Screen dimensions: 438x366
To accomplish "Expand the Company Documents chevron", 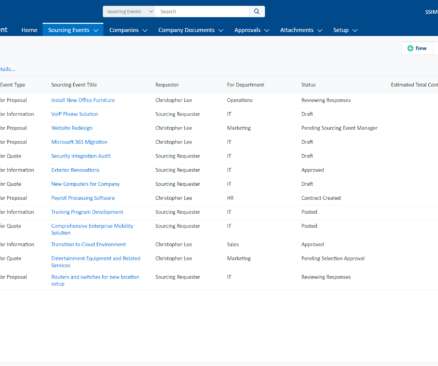I will pyautogui.click(x=221, y=30).
